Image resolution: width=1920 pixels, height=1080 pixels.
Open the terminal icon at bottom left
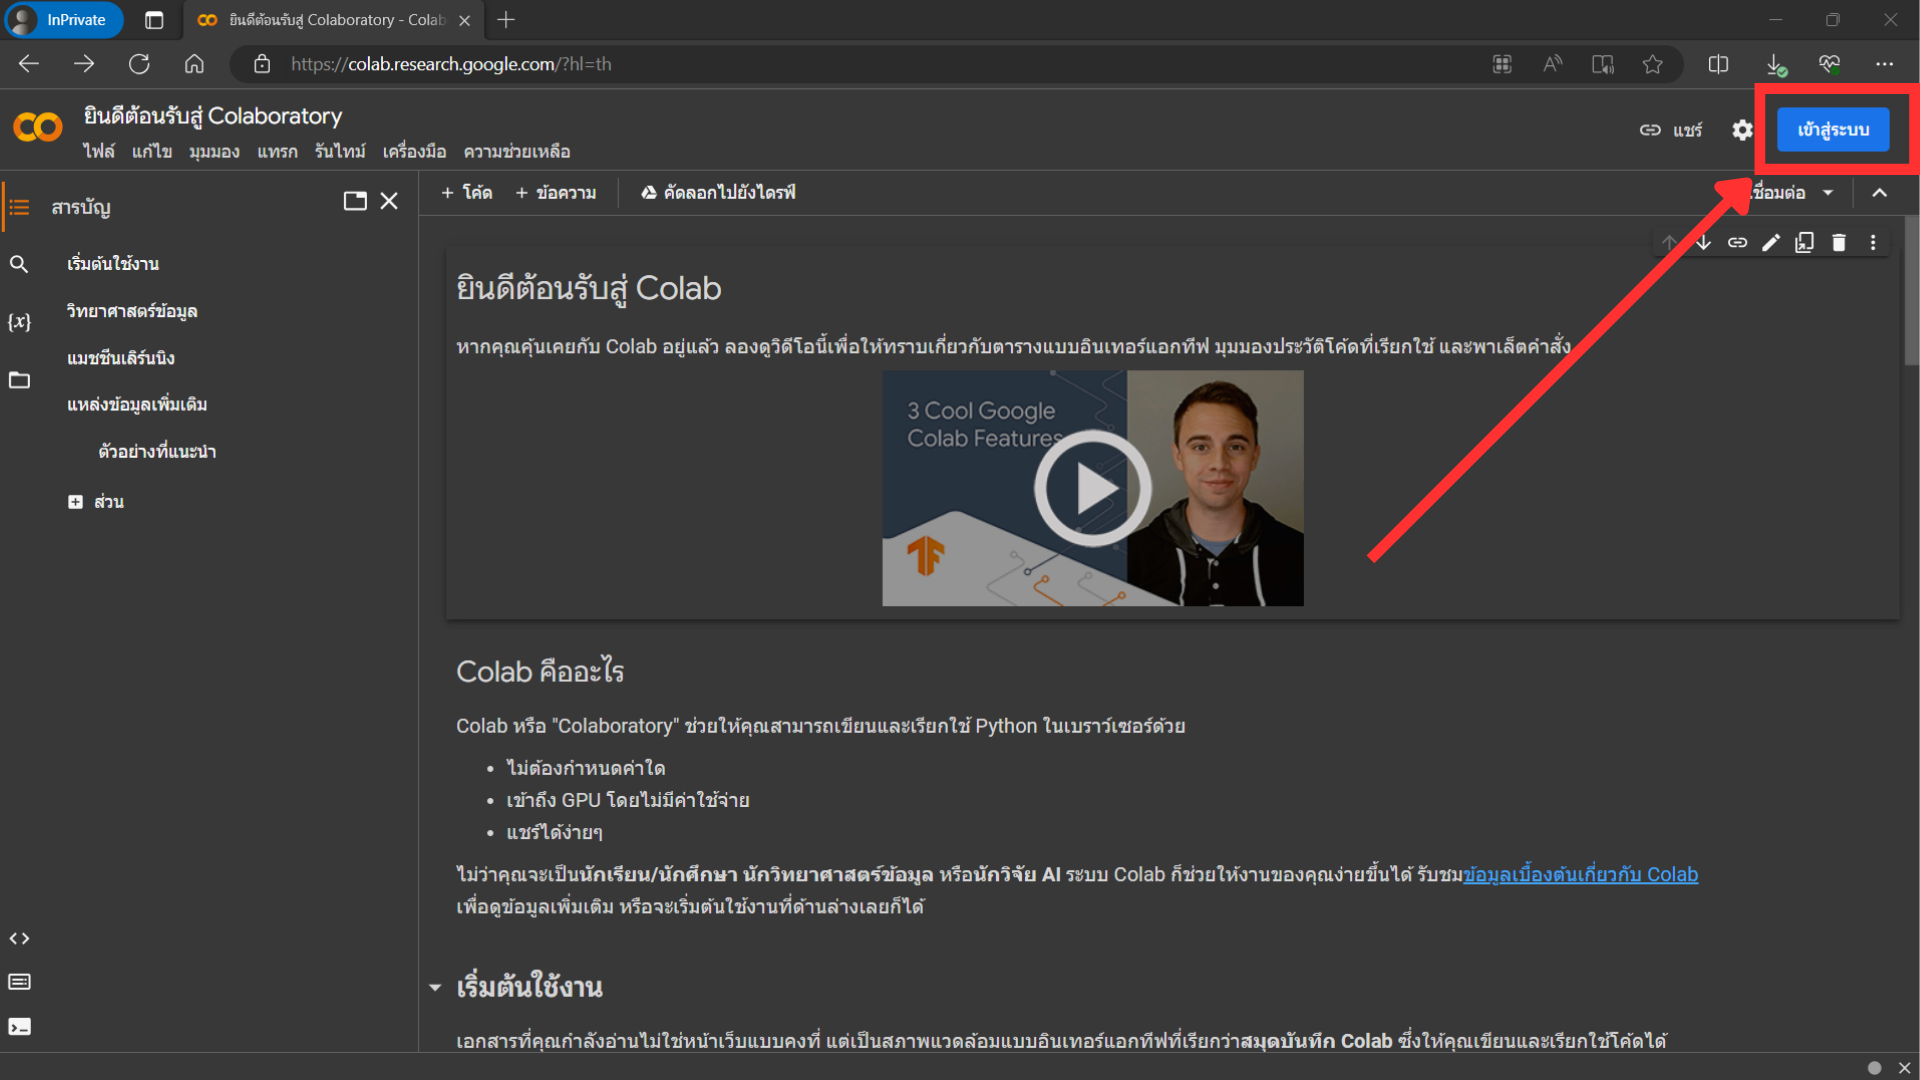pyautogui.click(x=19, y=1027)
